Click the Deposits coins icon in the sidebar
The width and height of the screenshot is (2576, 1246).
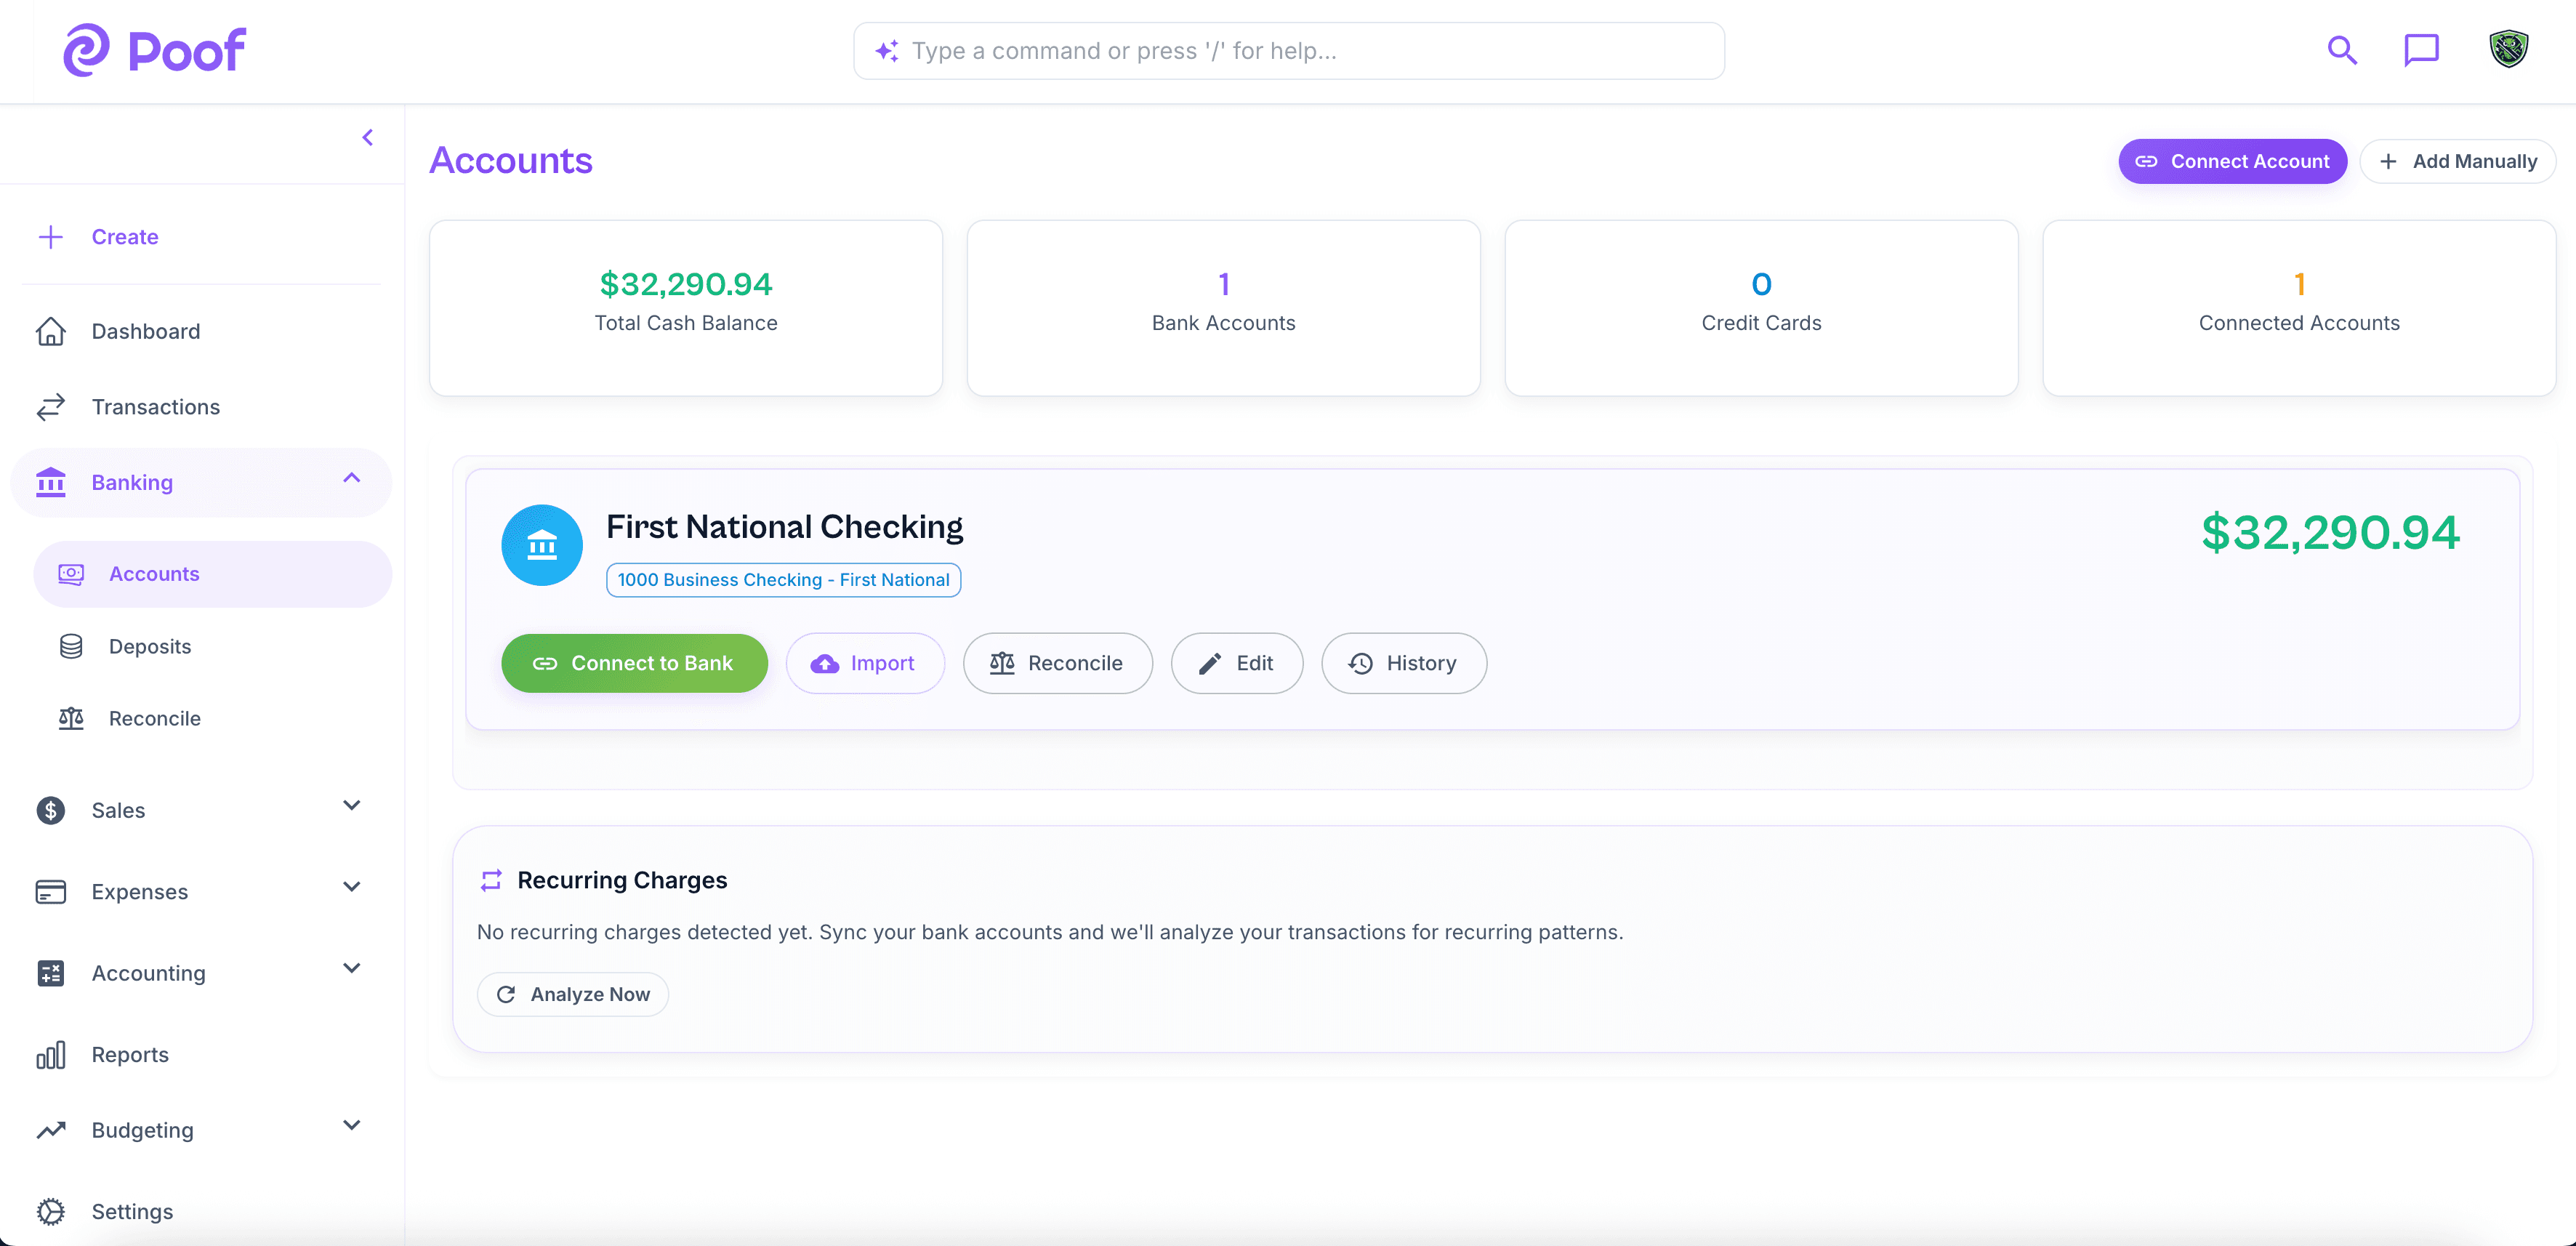(x=70, y=646)
